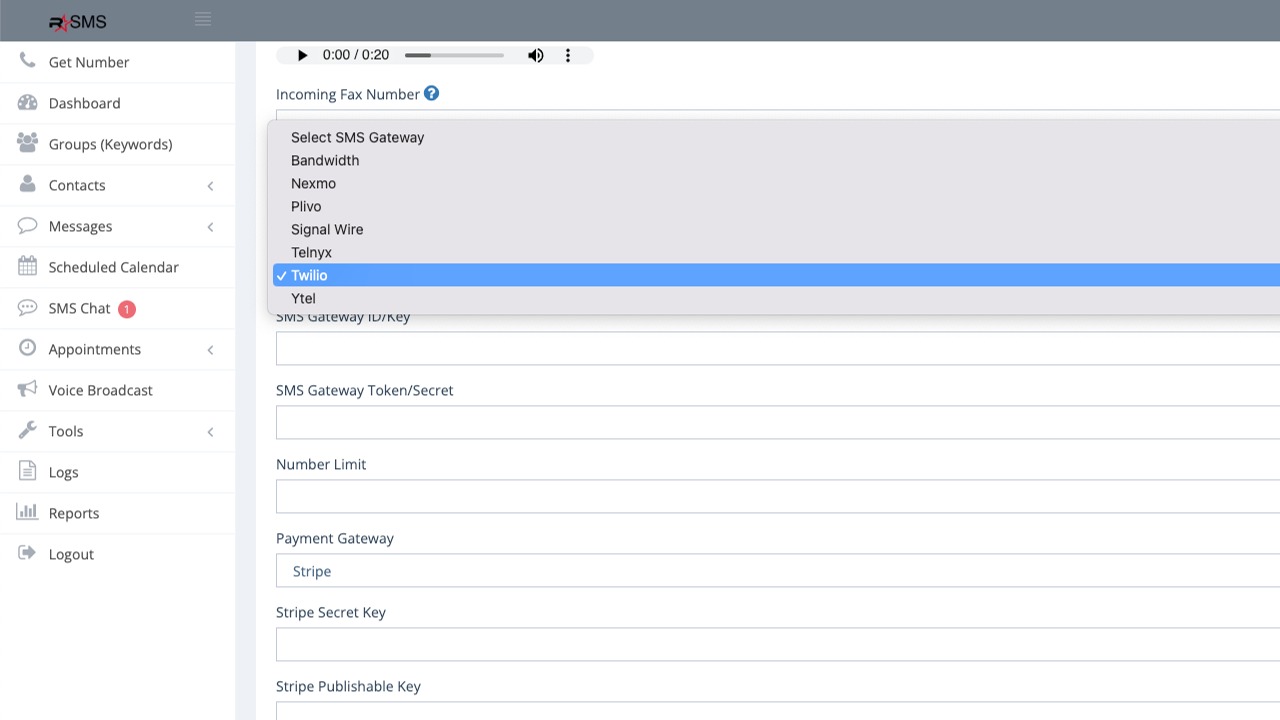
Task: Click the Reports bar chart icon
Action: (27, 512)
